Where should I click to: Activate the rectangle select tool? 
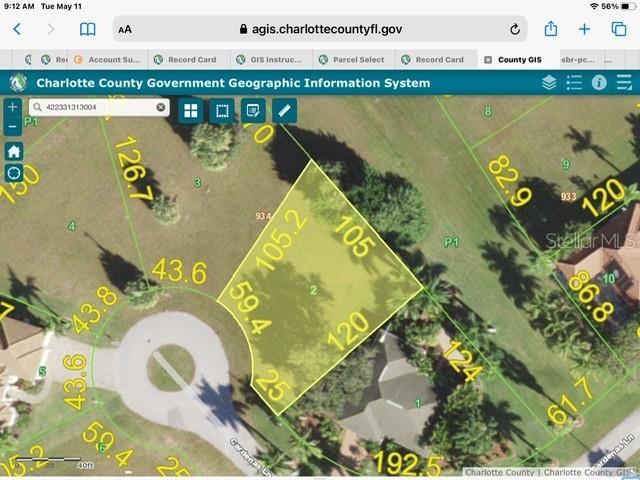[x=221, y=110]
